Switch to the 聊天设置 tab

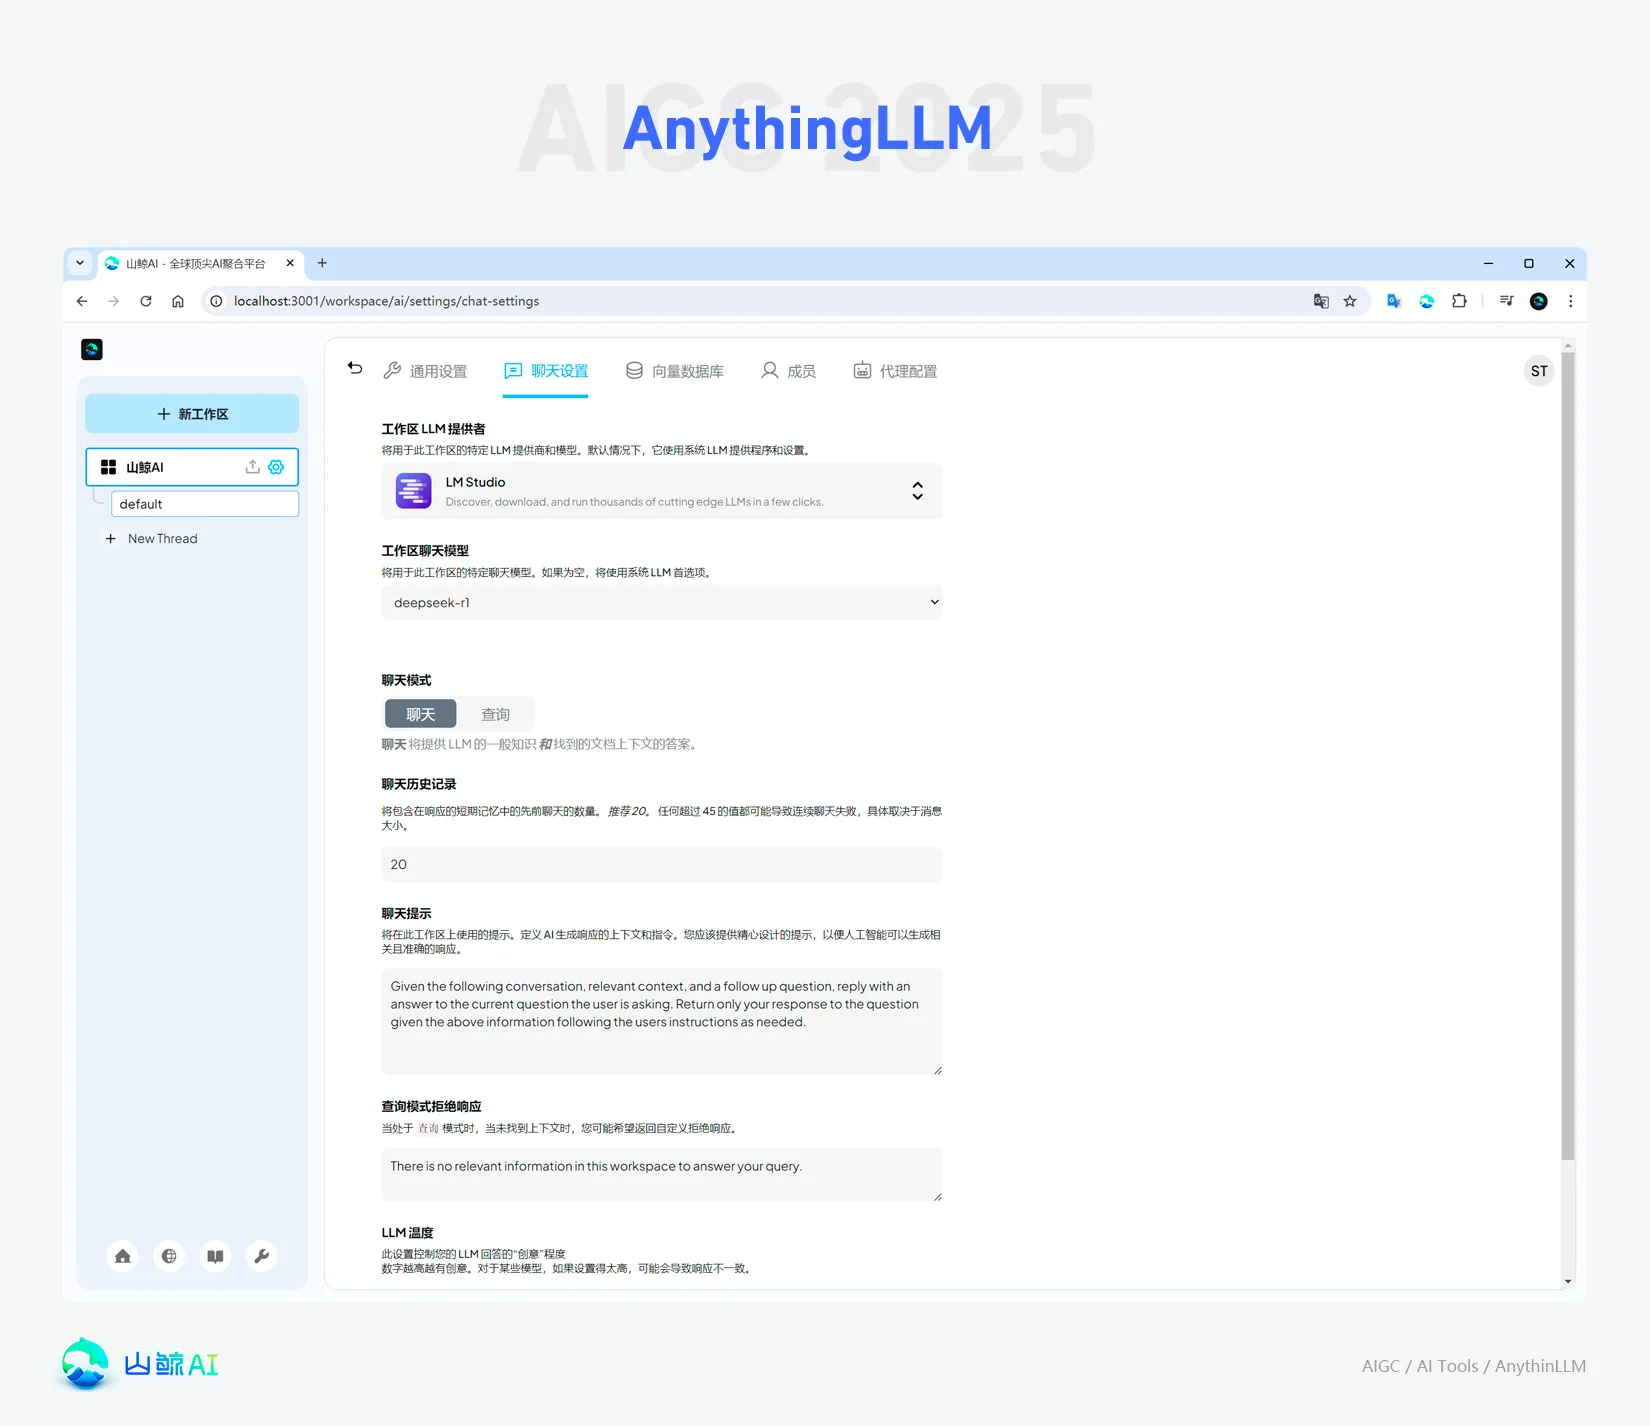click(x=546, y=371)
